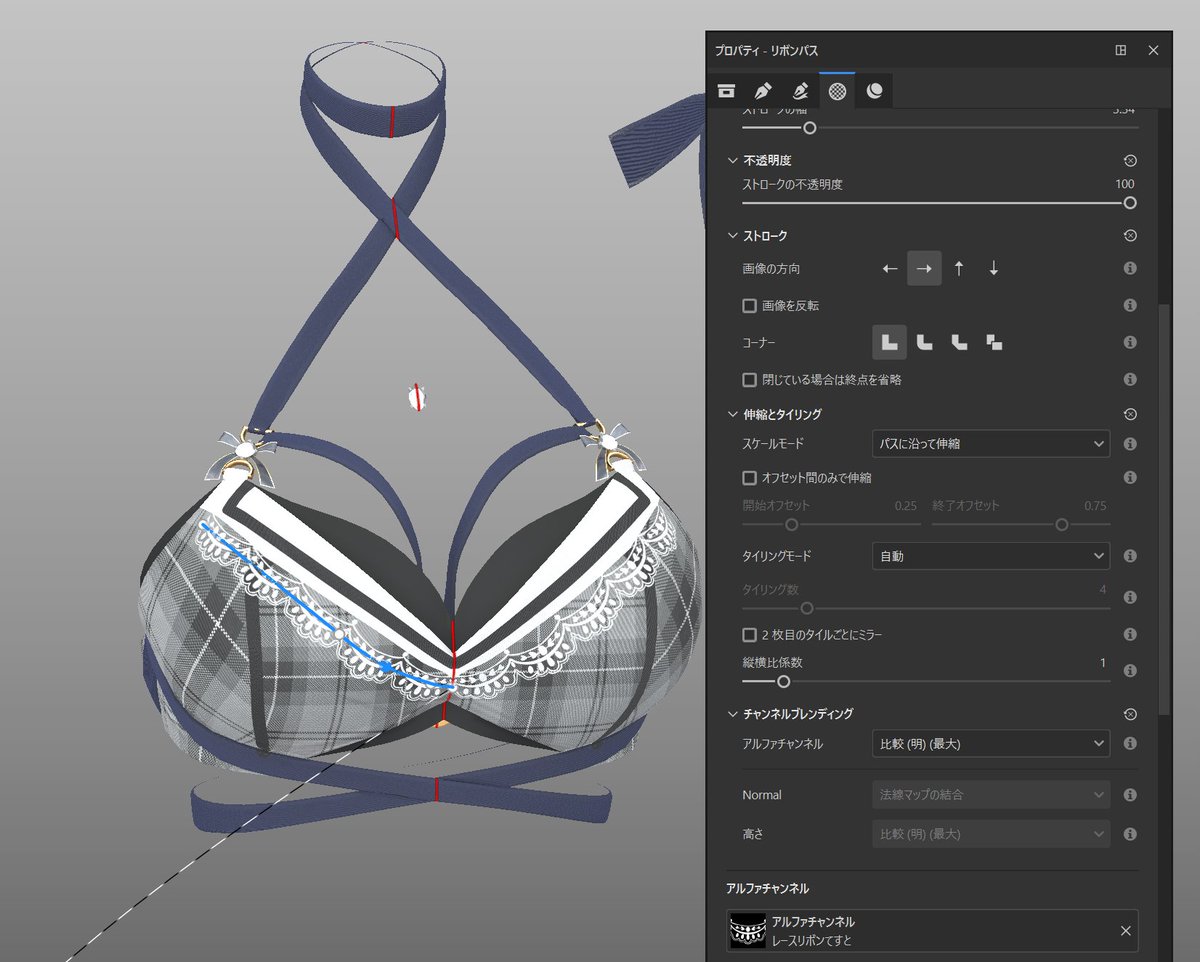Open the crescent sphere shading tab
Image resolution: width=1200 pixels, height=962 pixels.
coord(875,91)
